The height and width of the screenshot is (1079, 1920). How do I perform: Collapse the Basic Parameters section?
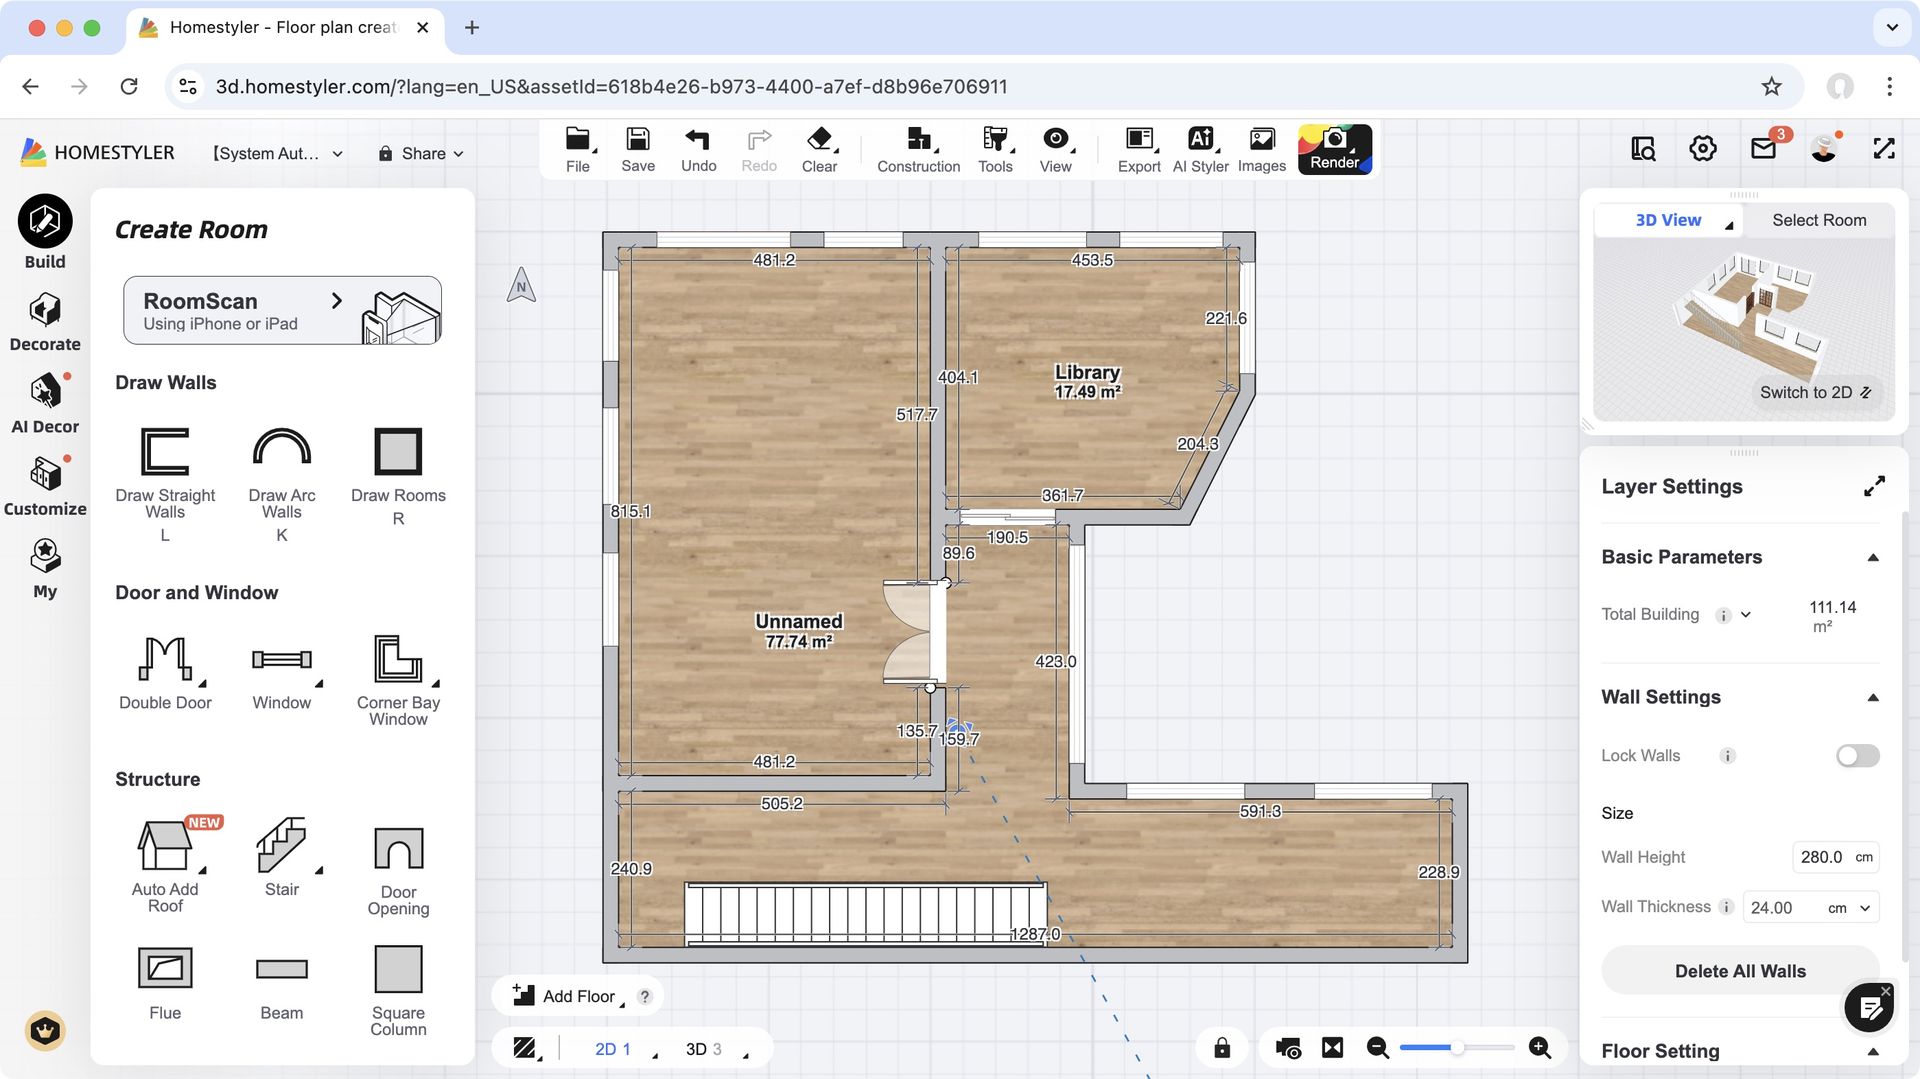point(1873,558)
